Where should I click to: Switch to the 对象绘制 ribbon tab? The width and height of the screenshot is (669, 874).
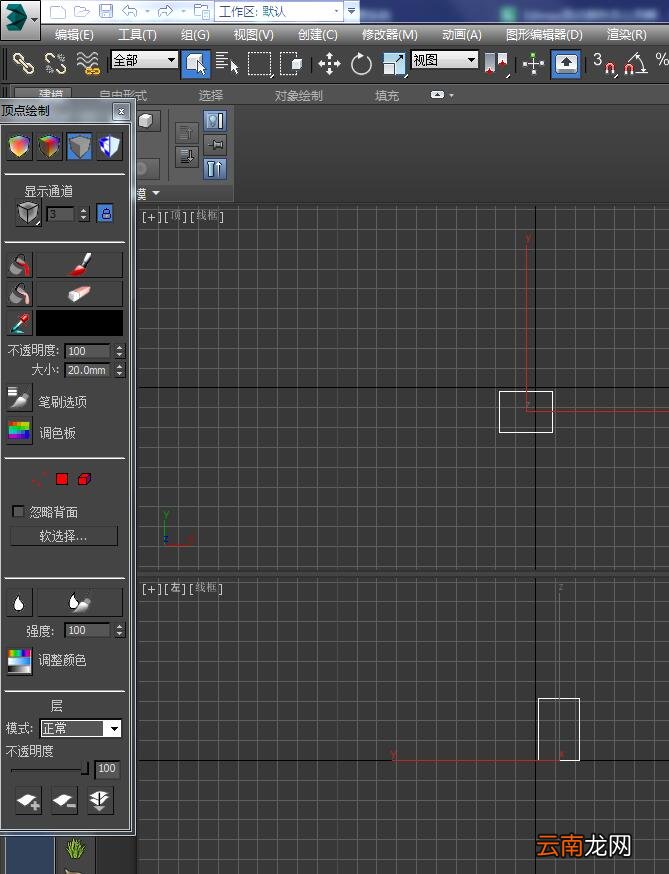[299, 96]
